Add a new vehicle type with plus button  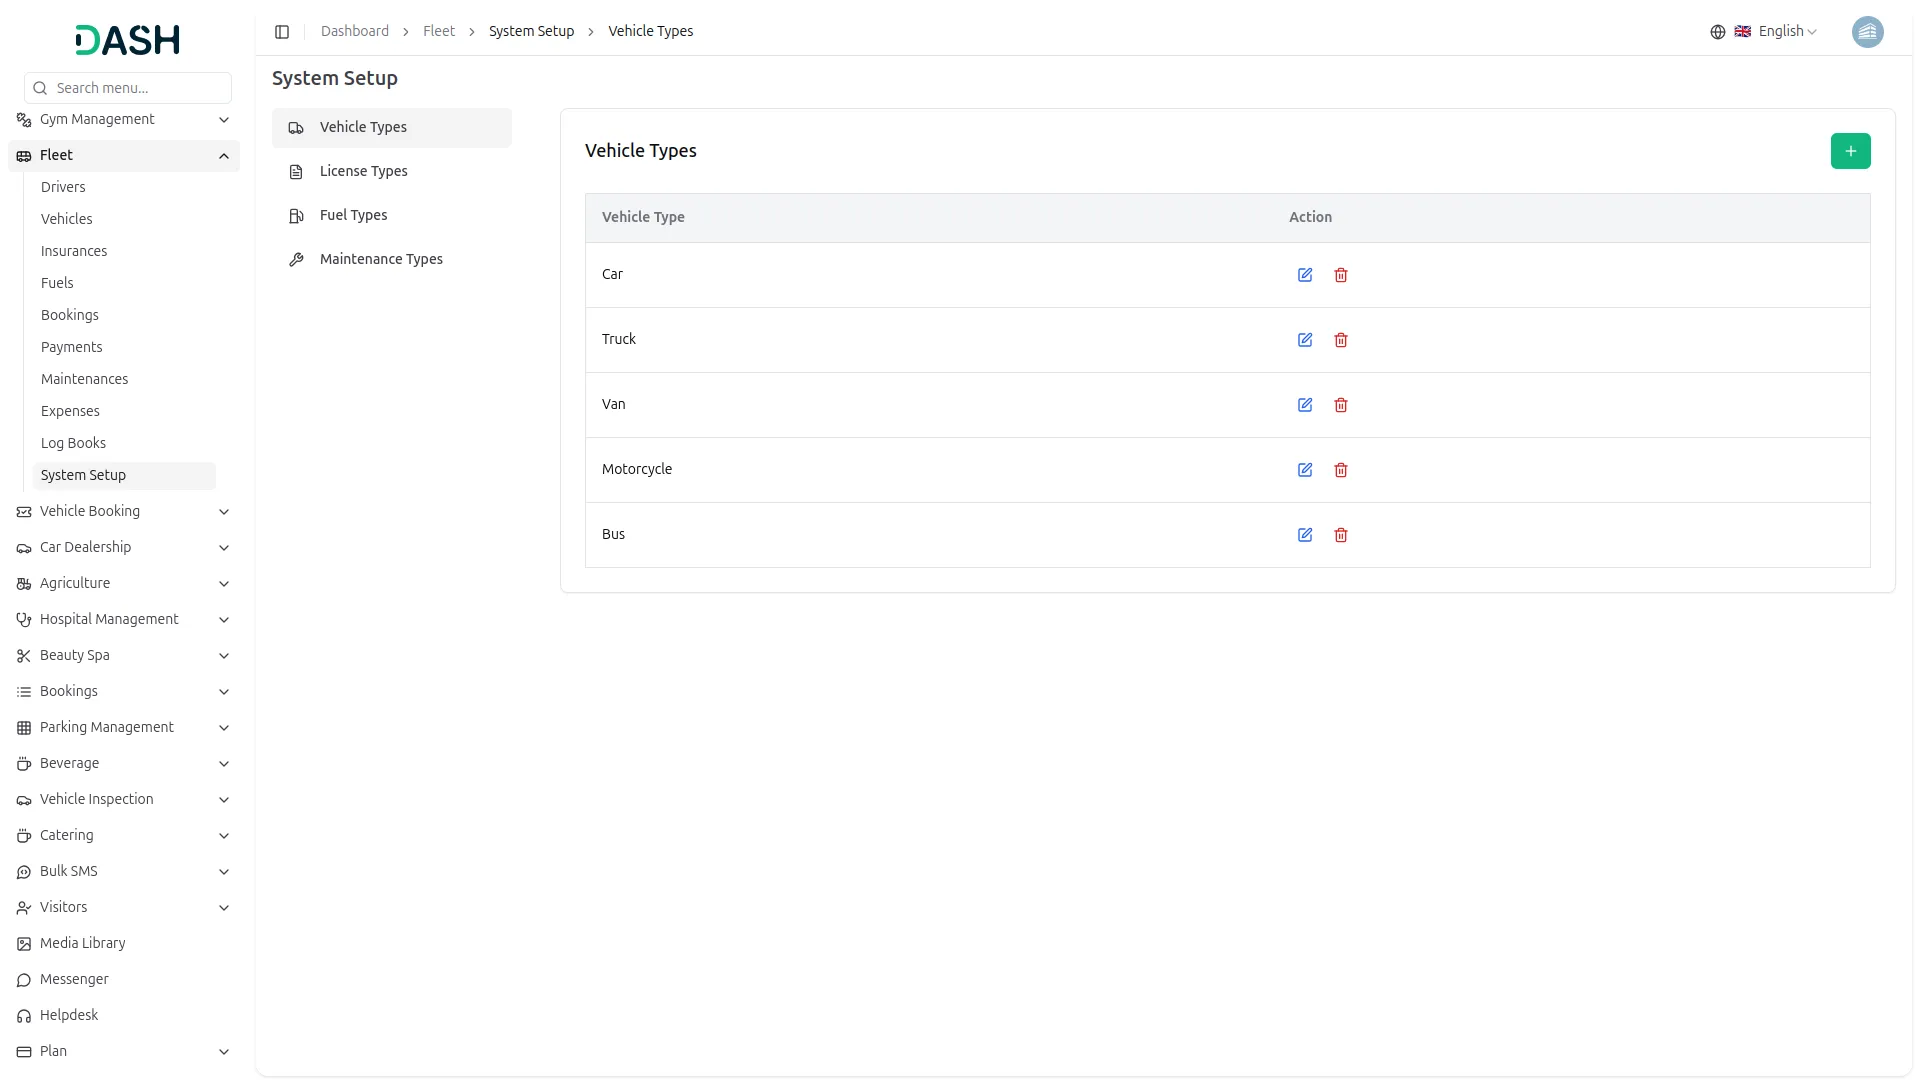1850,151
